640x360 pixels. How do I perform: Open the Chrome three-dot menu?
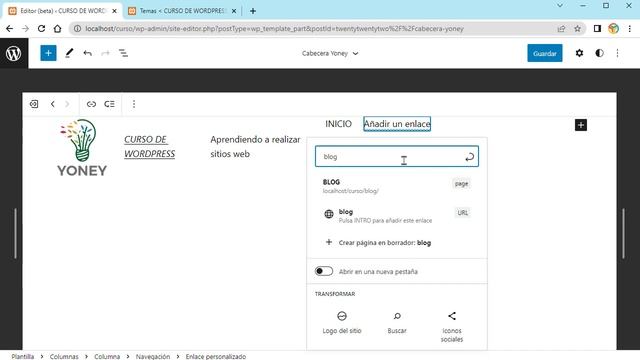[630, 29]
